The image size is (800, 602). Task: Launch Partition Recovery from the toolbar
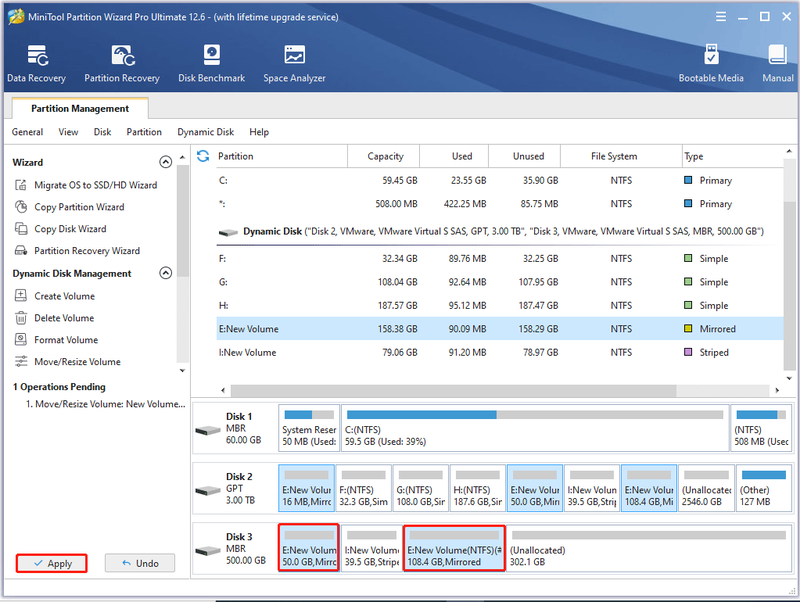pyautogui.click(x=122, y=63)
